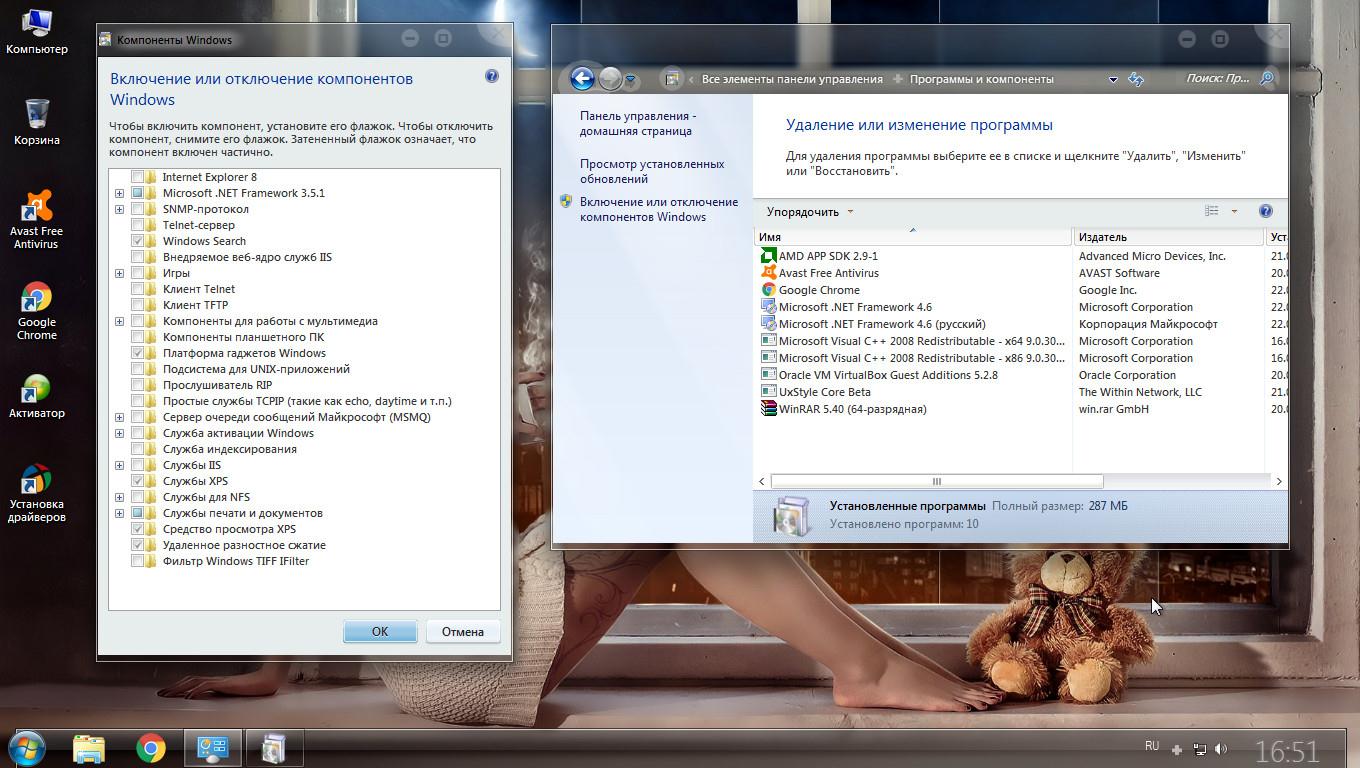
Task: Expand the Служба активации Windows node
Action: pyautogui.click(x=119, y=433)
